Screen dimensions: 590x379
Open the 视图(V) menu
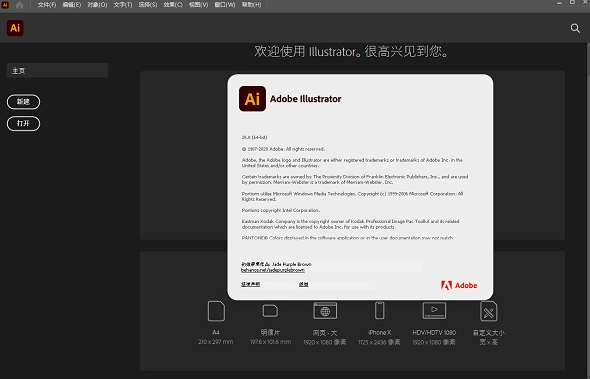pos(198,5)
